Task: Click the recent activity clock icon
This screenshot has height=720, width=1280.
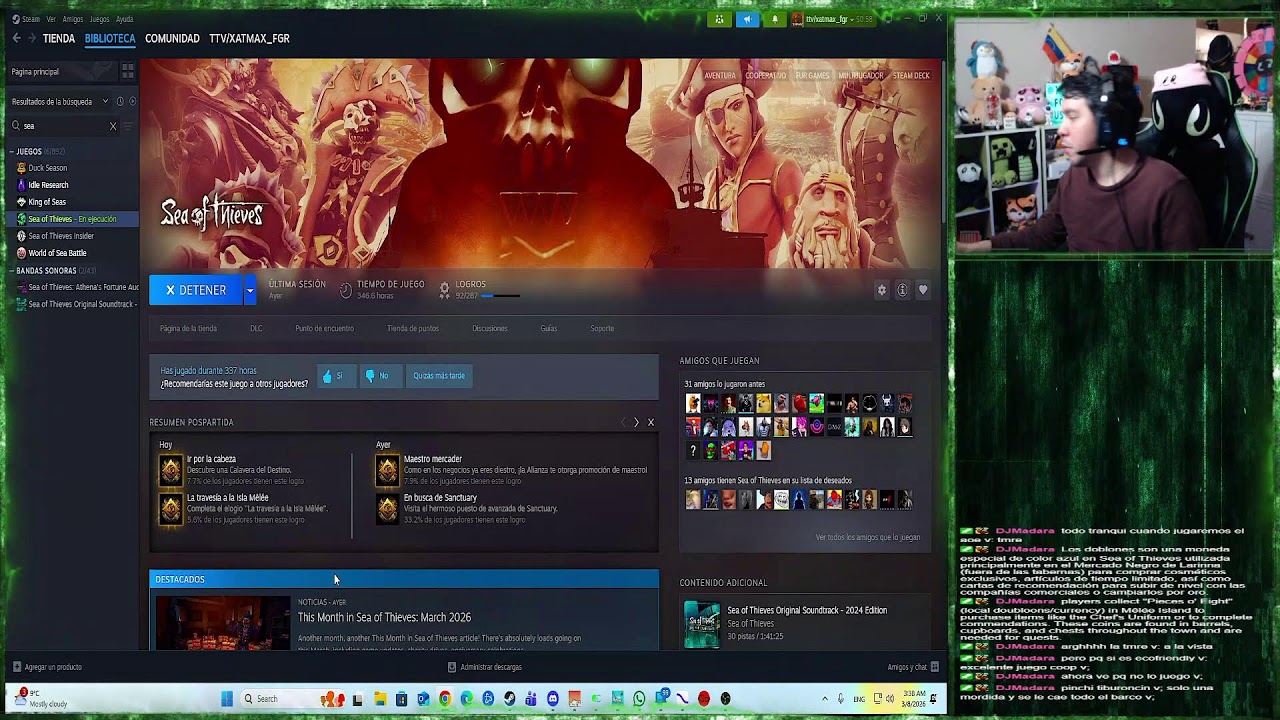Action: (x=120, y=101)
